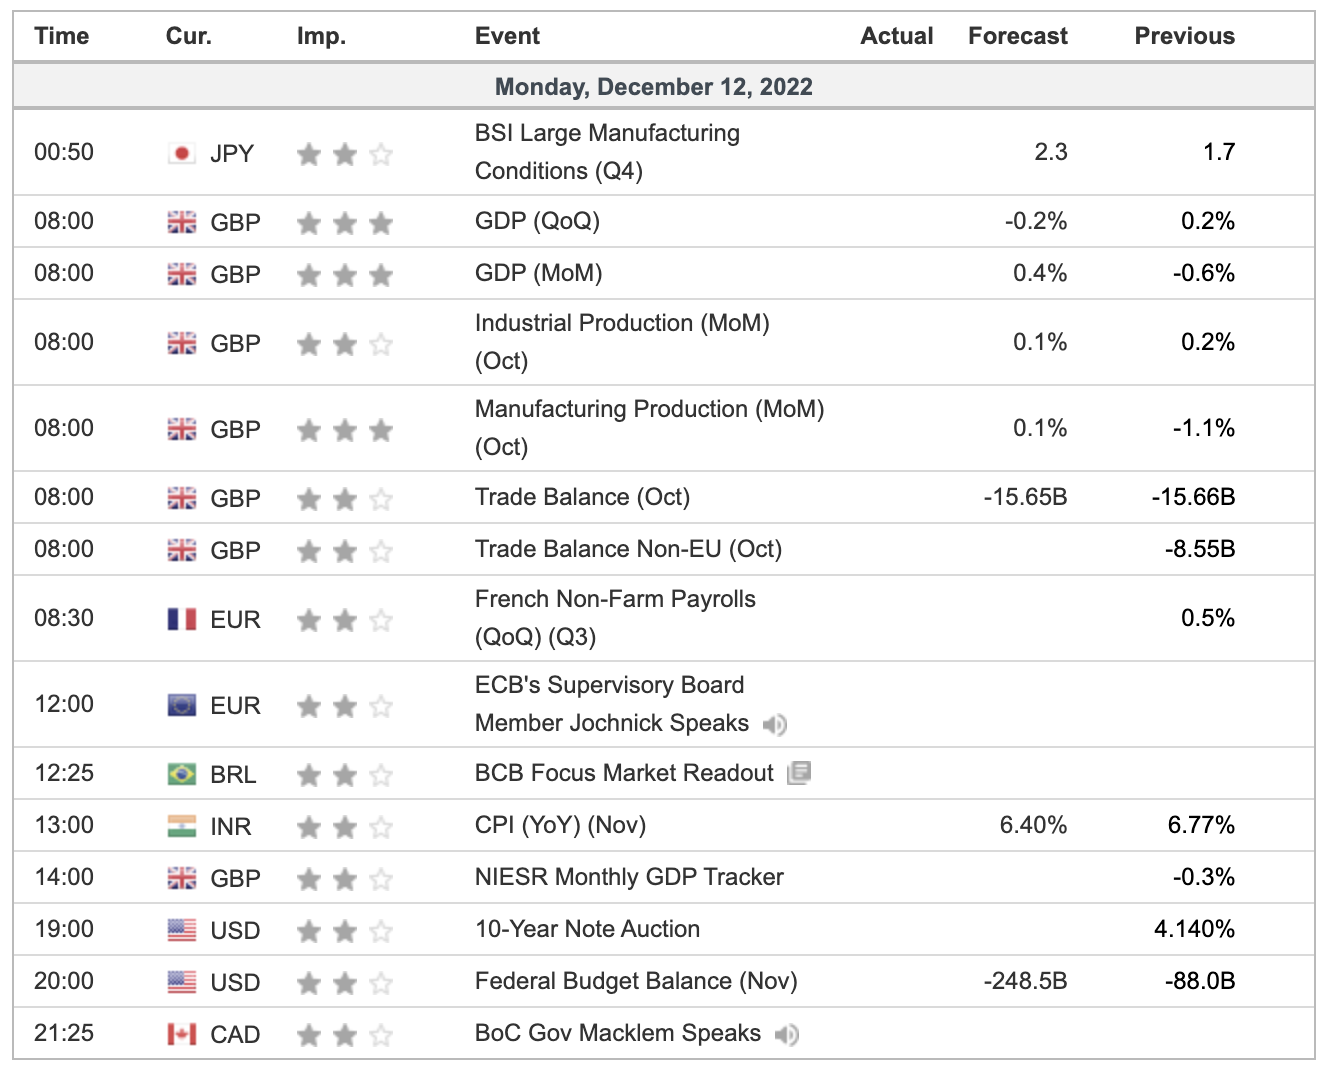Click the speaker icon after BoC Gov Macklem Speaks
Screen dimensions: 1325x1070
pyautogui.click(x=787, y=1034)
